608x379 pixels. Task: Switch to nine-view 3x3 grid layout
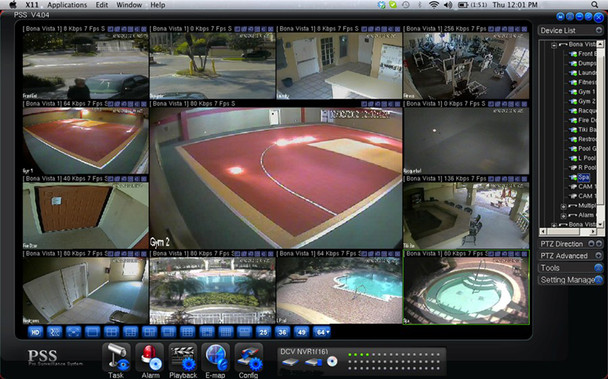click(188, 332)
